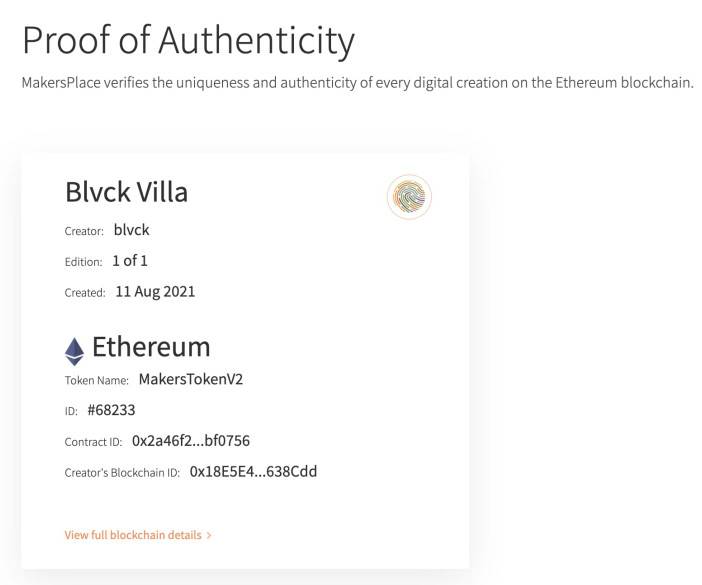702x585 pixels.
Task: Open the View full blockchain details link
Action: tap(133, 535)
